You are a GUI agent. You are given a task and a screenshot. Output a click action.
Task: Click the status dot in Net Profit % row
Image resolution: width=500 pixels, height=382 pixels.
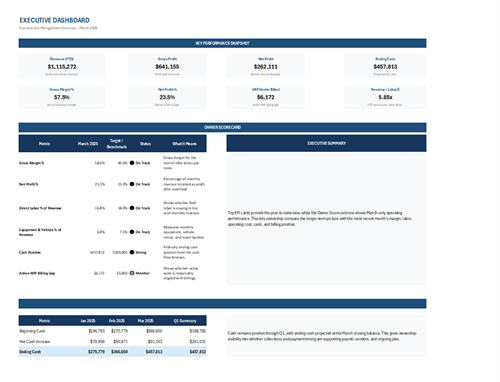pos(132,184)
